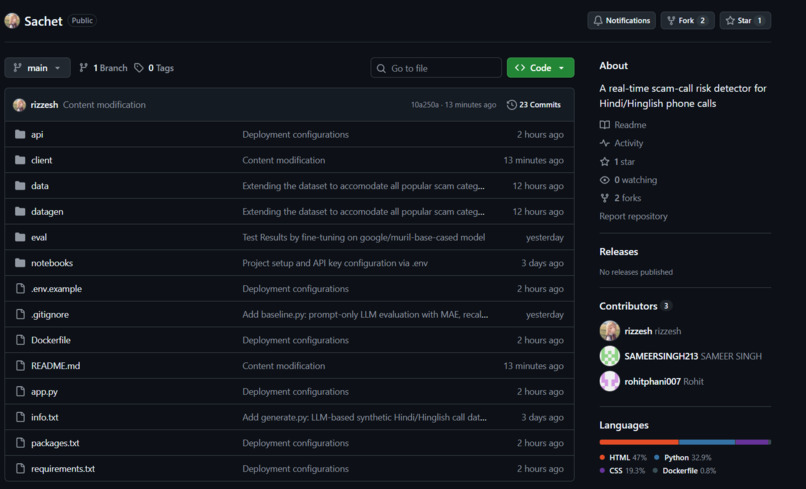Open the 0 Tags link

154,68
